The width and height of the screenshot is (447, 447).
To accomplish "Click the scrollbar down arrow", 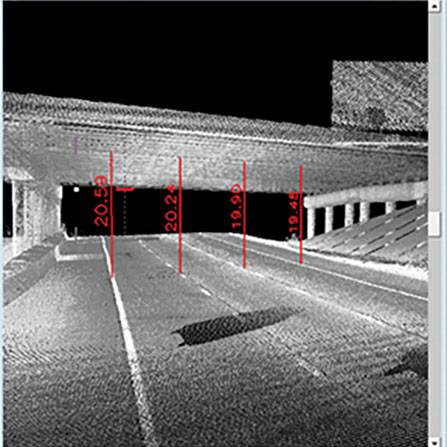I will pyautogui.click(x=435, y=441).
